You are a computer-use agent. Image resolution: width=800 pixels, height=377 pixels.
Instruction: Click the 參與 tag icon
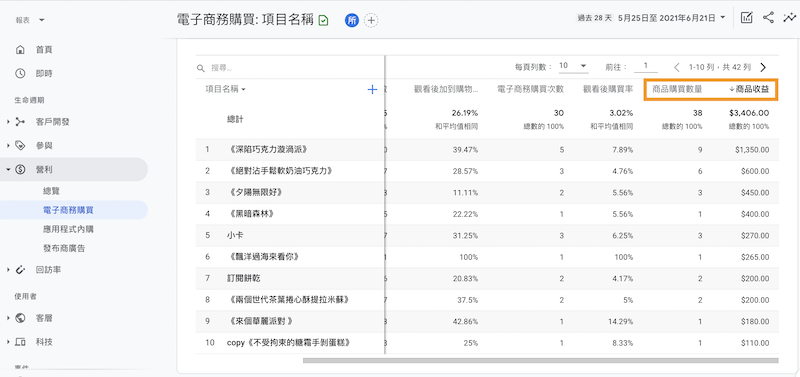(x=20, y=145)
